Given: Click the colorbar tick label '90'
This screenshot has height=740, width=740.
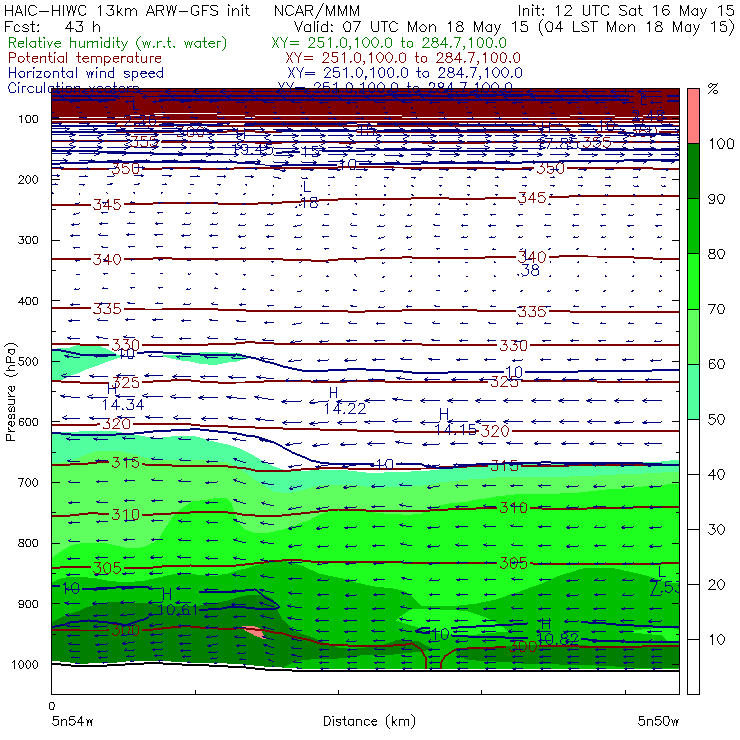Looking at the screenshot, I should pos(716,199).
